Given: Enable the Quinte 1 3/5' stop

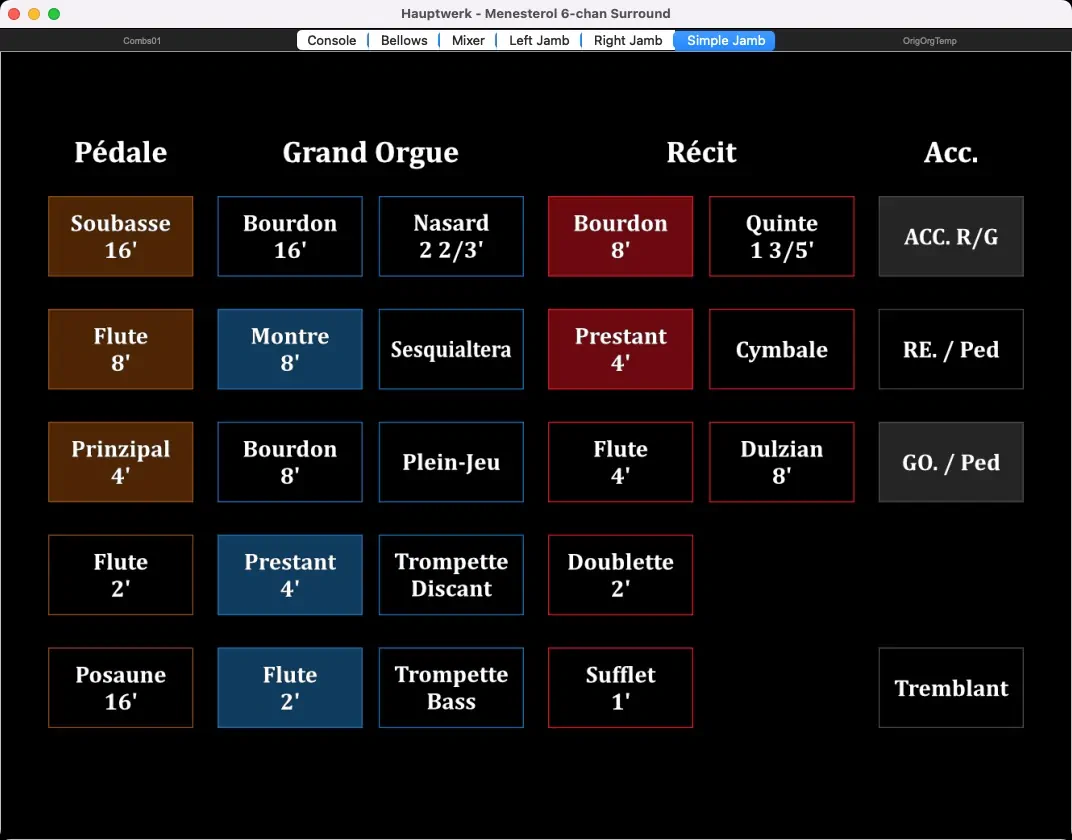Looking at the screenshot, I should point(782,237).
